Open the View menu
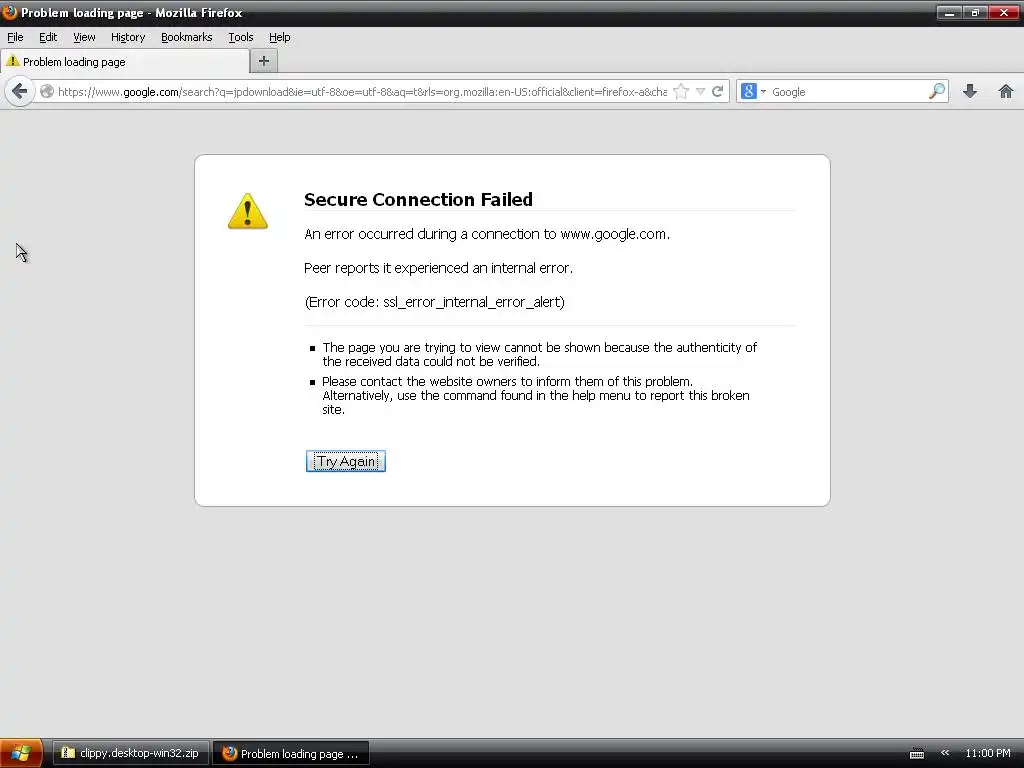The height and width of the screenshot is (768, 1024). 84,37
